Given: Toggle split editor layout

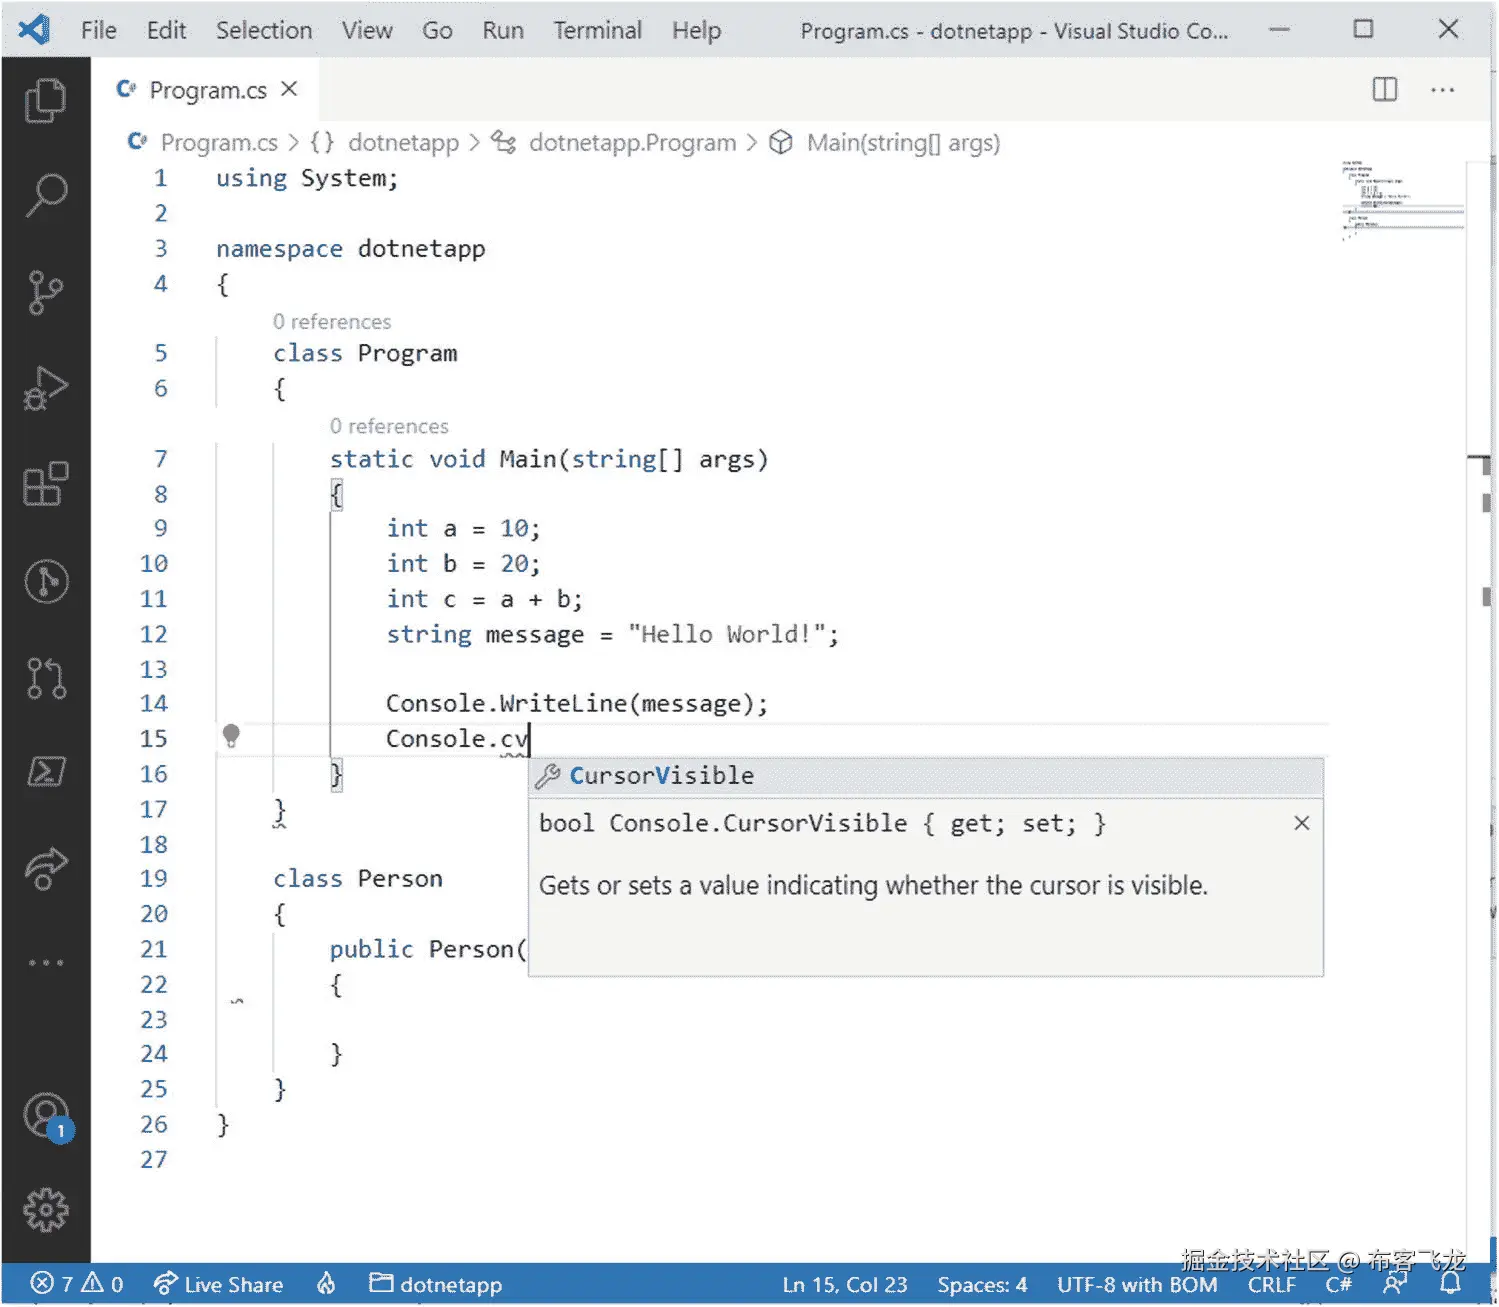Looking at the screenshot, I should (x=1384, y=89).
